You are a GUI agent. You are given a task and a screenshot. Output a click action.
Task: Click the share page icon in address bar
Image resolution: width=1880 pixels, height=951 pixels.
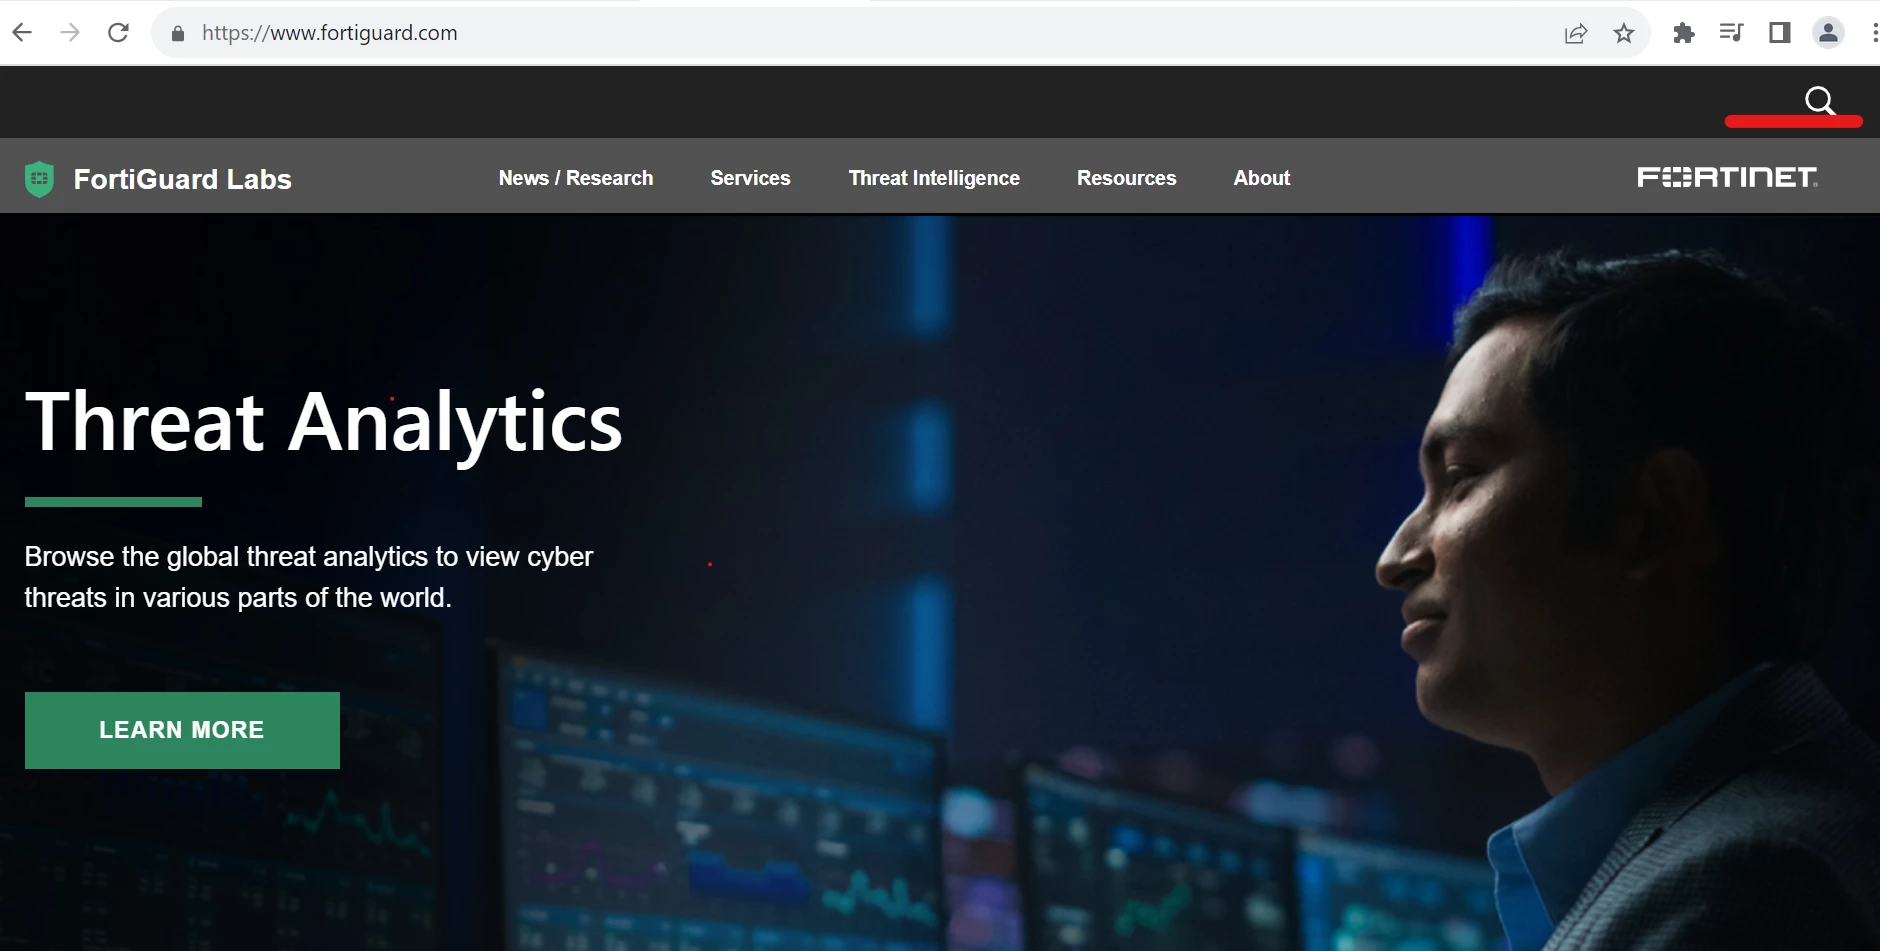(1576, 33)
